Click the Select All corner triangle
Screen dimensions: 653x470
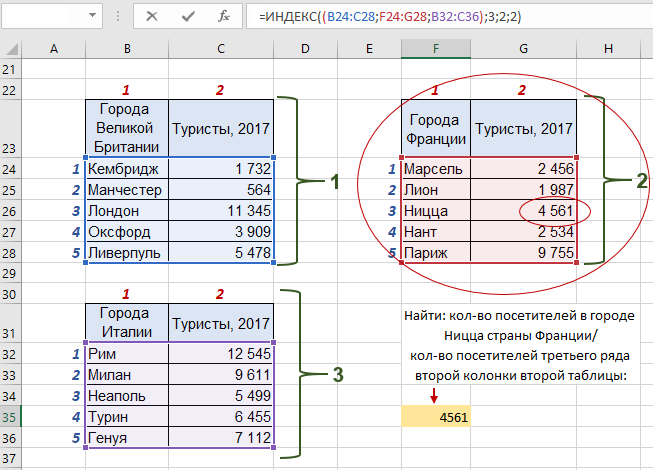(11, 48)
